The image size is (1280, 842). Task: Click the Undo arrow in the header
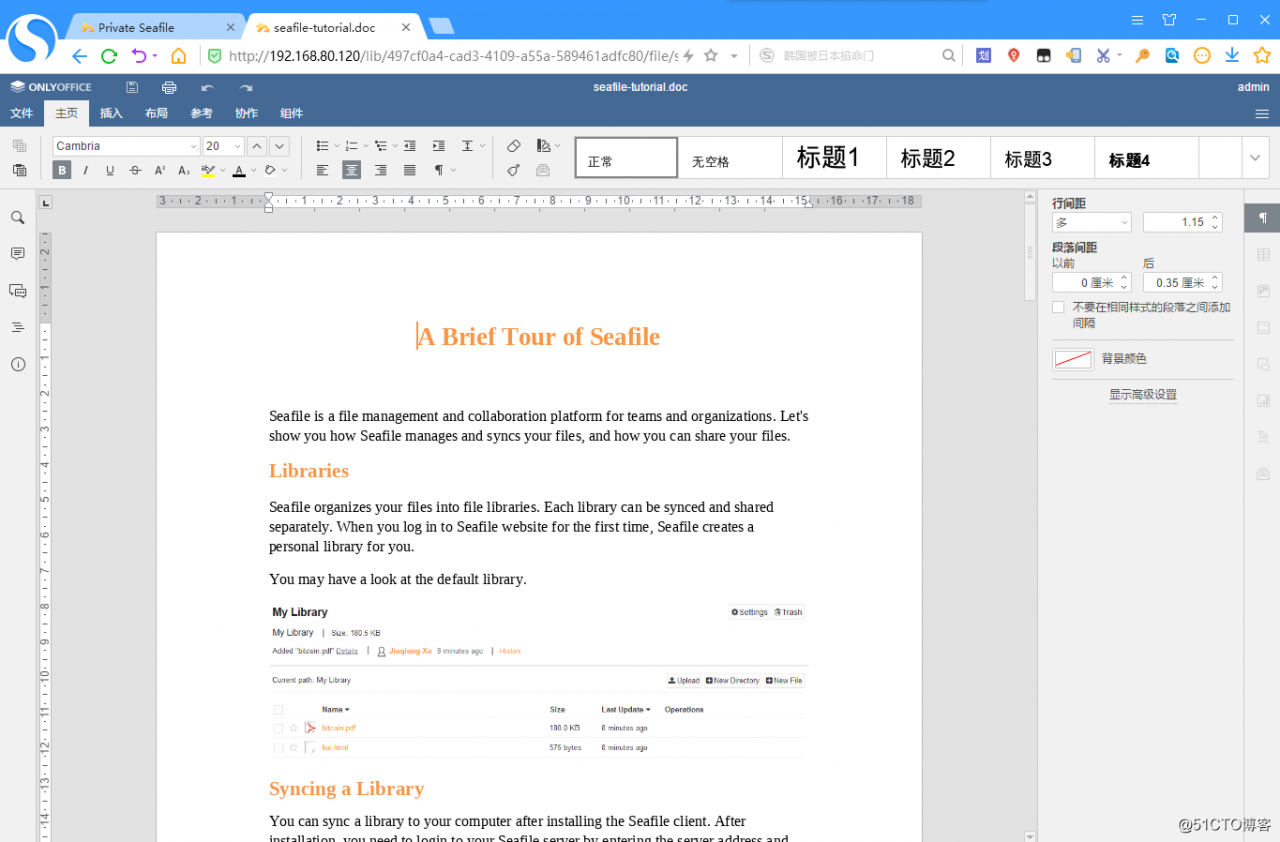(206, 87)
